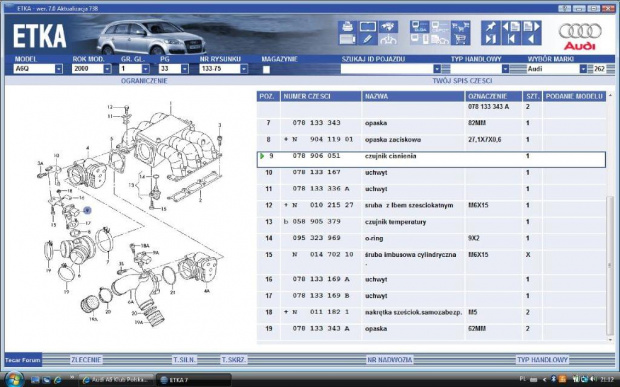Toggle the MAGAZYNIE checkbox
The width and height of the screenshot is (620, 387).
[266, 70]
